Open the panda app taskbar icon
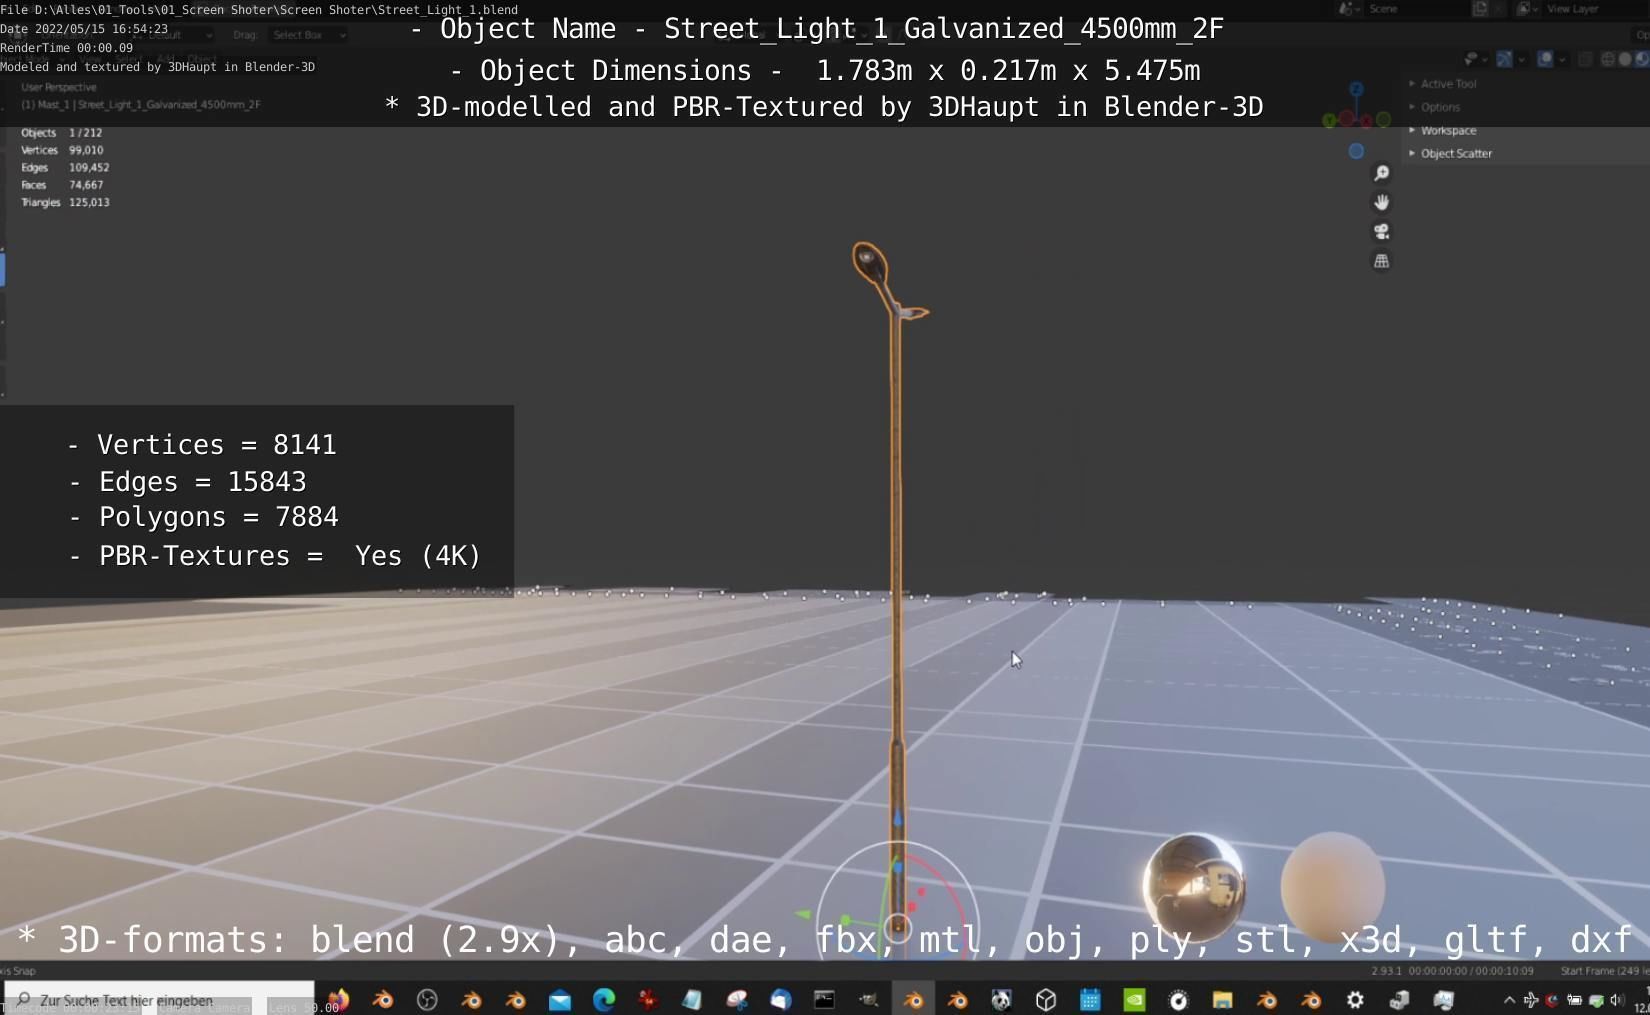Image resolution: width=1650 pixels, height=1015 pixels. 1001,1000
